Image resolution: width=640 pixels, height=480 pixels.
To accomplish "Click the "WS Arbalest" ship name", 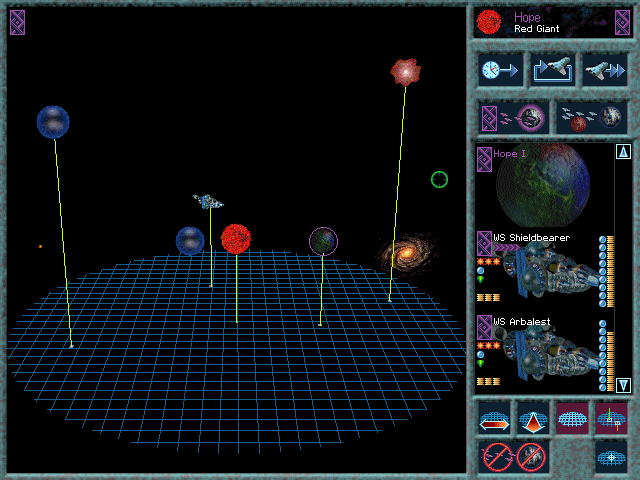I will point(522,322).
